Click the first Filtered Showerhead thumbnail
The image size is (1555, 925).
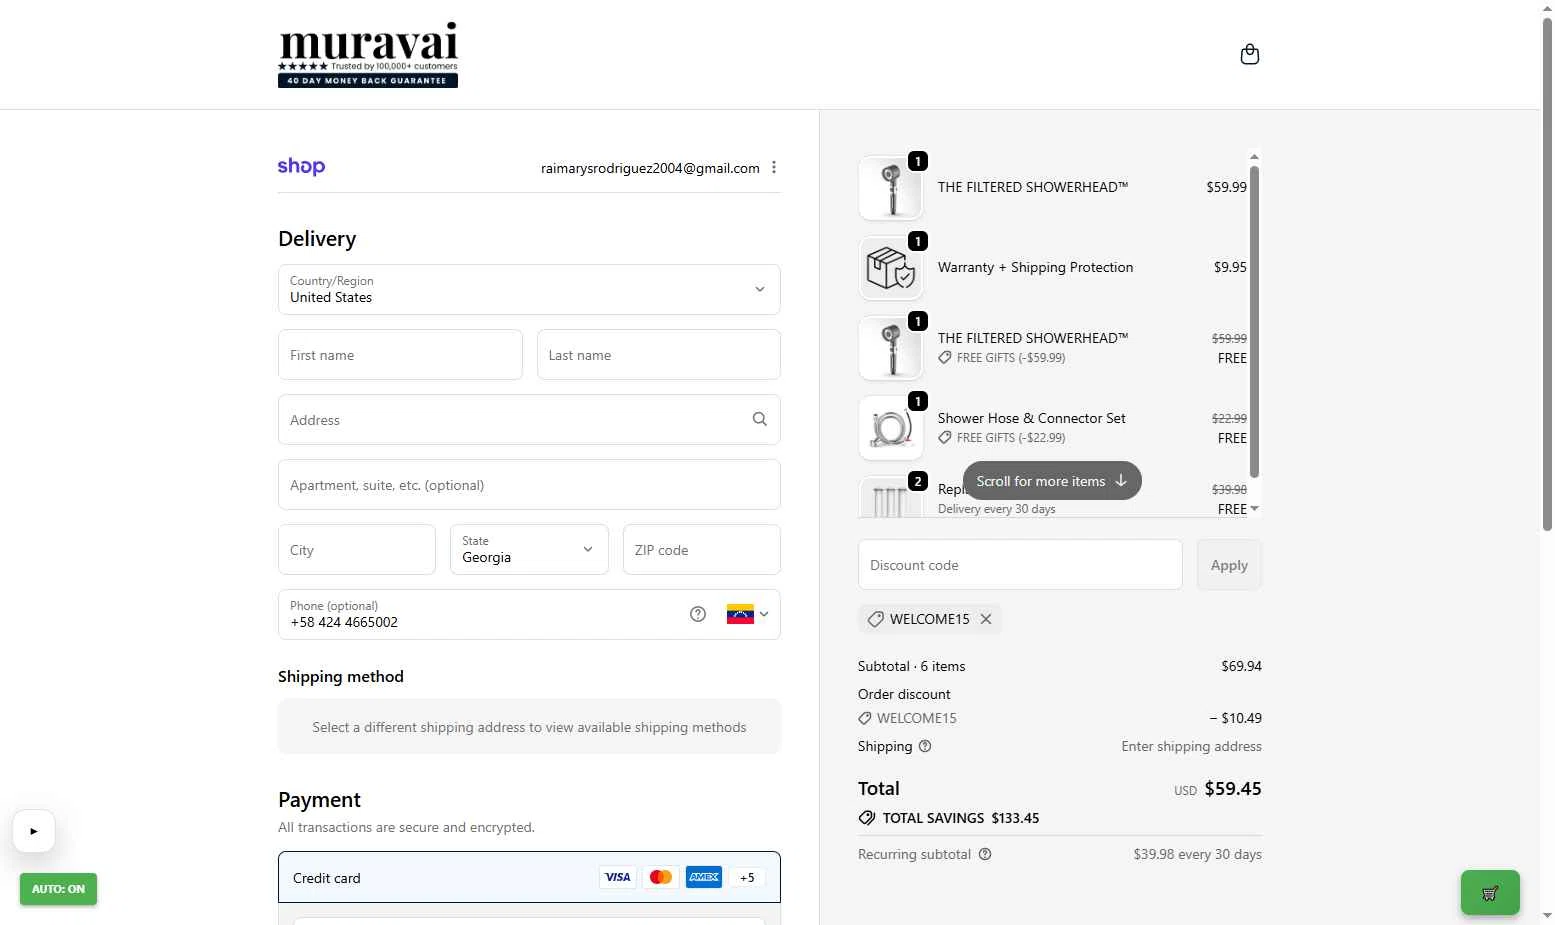(890, 188)
